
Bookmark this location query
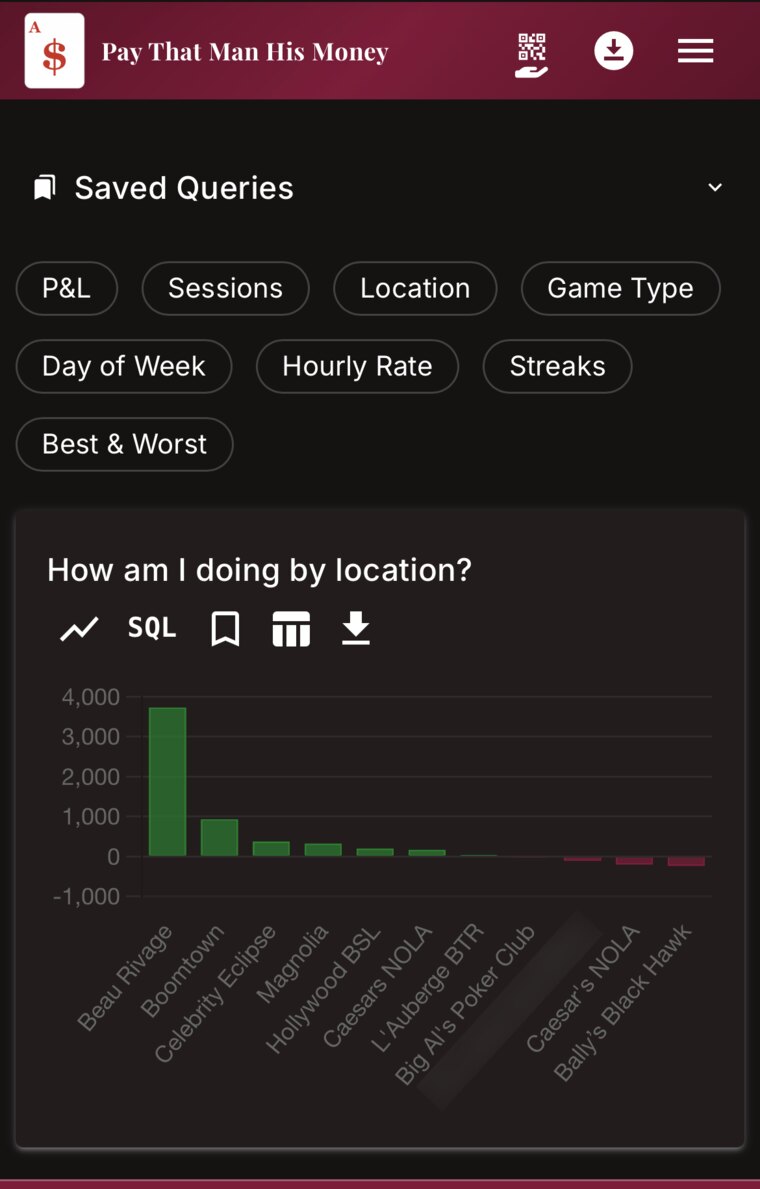coord(225,629)
